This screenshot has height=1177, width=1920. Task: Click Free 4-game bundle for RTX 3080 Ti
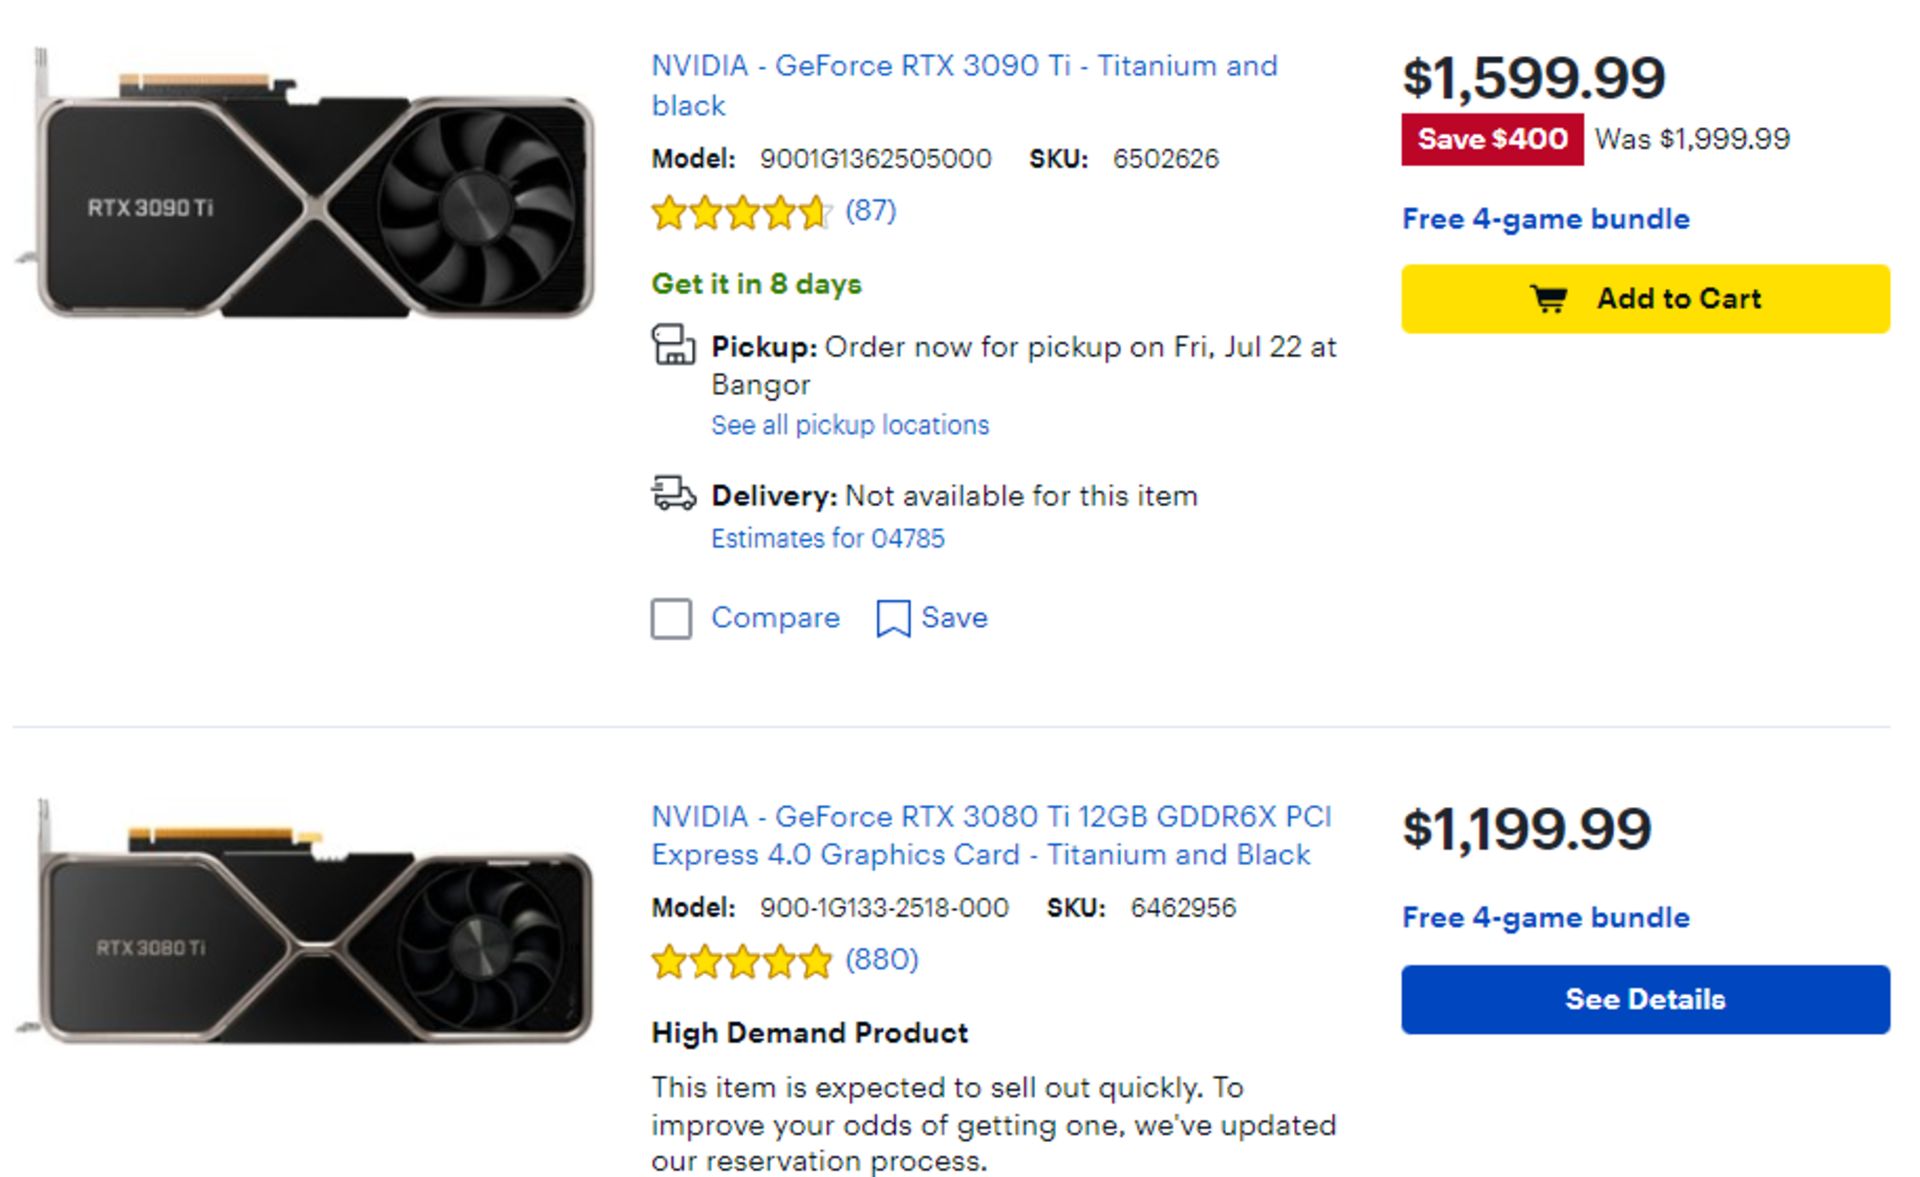[x=1544, y=917]
